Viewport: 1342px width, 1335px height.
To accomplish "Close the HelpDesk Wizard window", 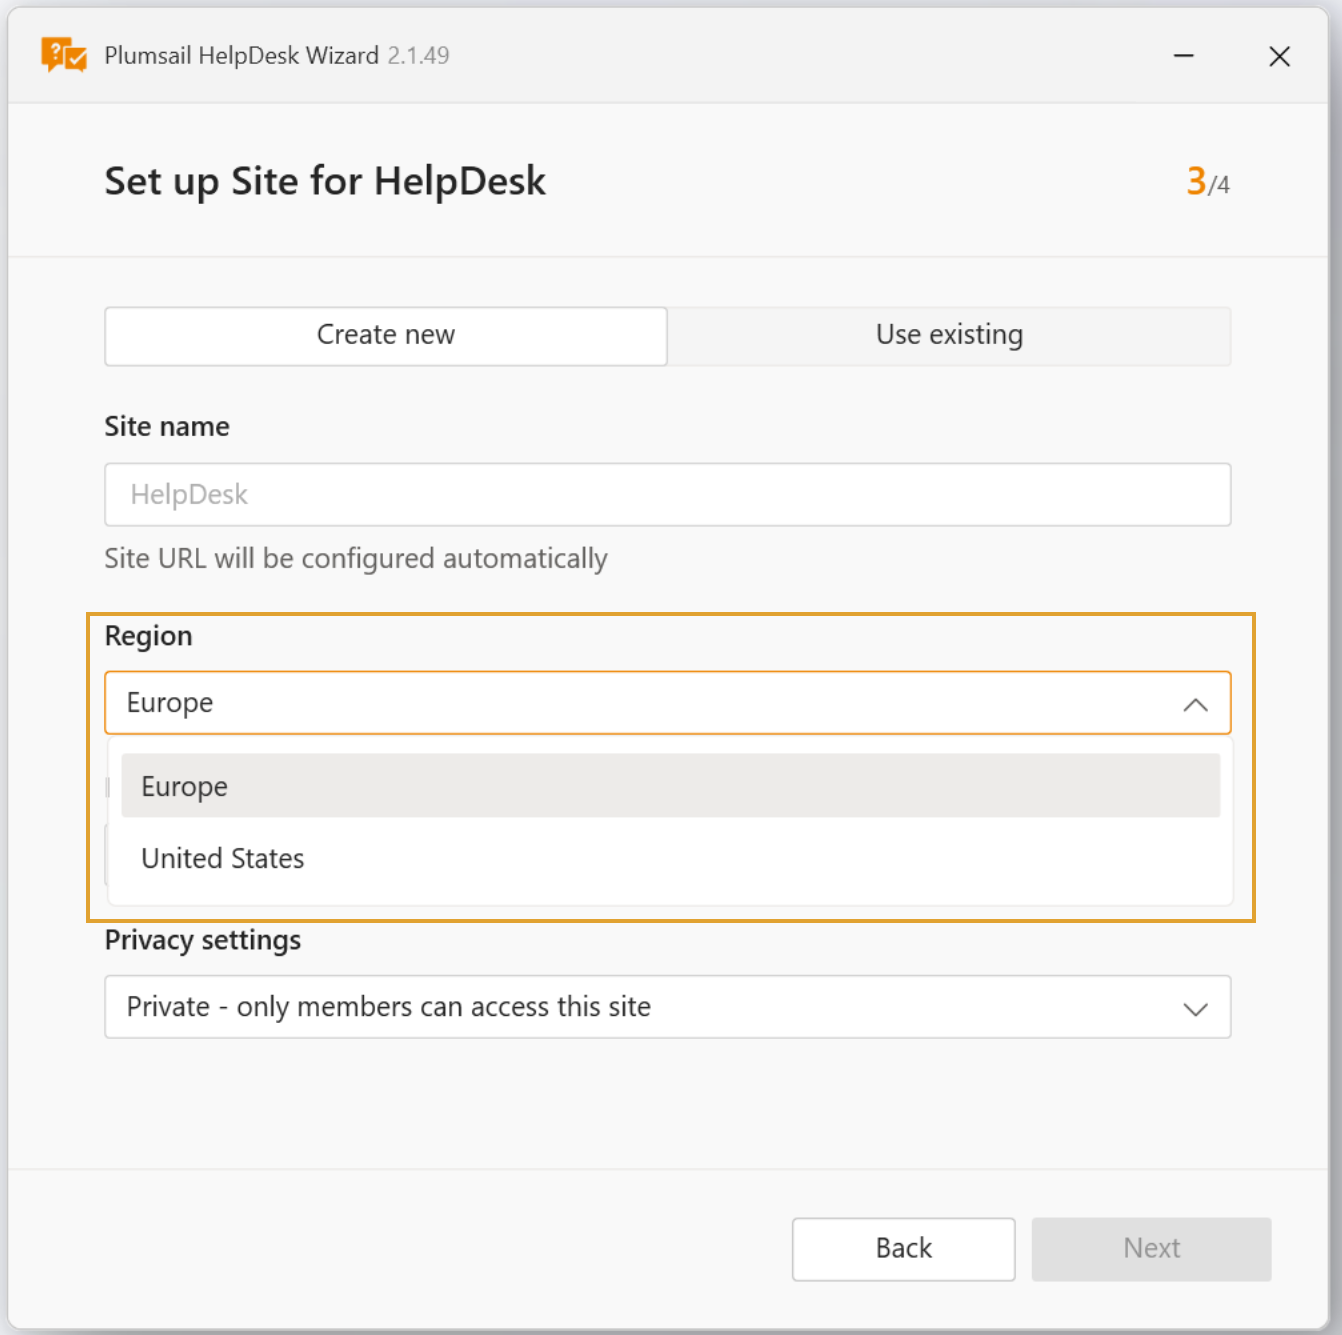I will (1279, 56).
